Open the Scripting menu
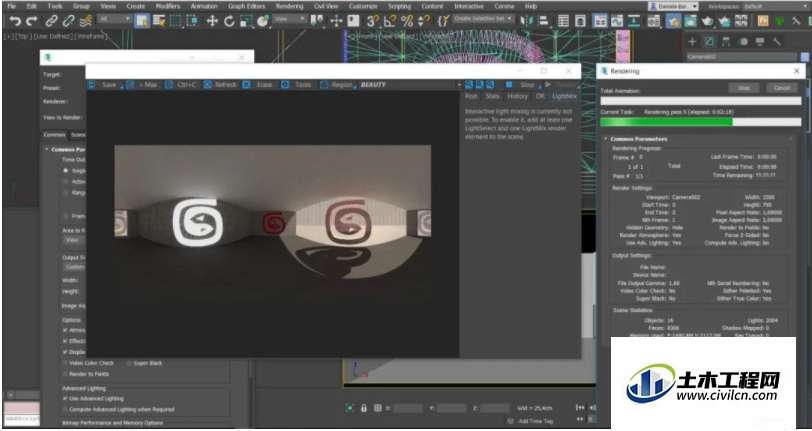 pyautogui.click(x=401, y=6)
